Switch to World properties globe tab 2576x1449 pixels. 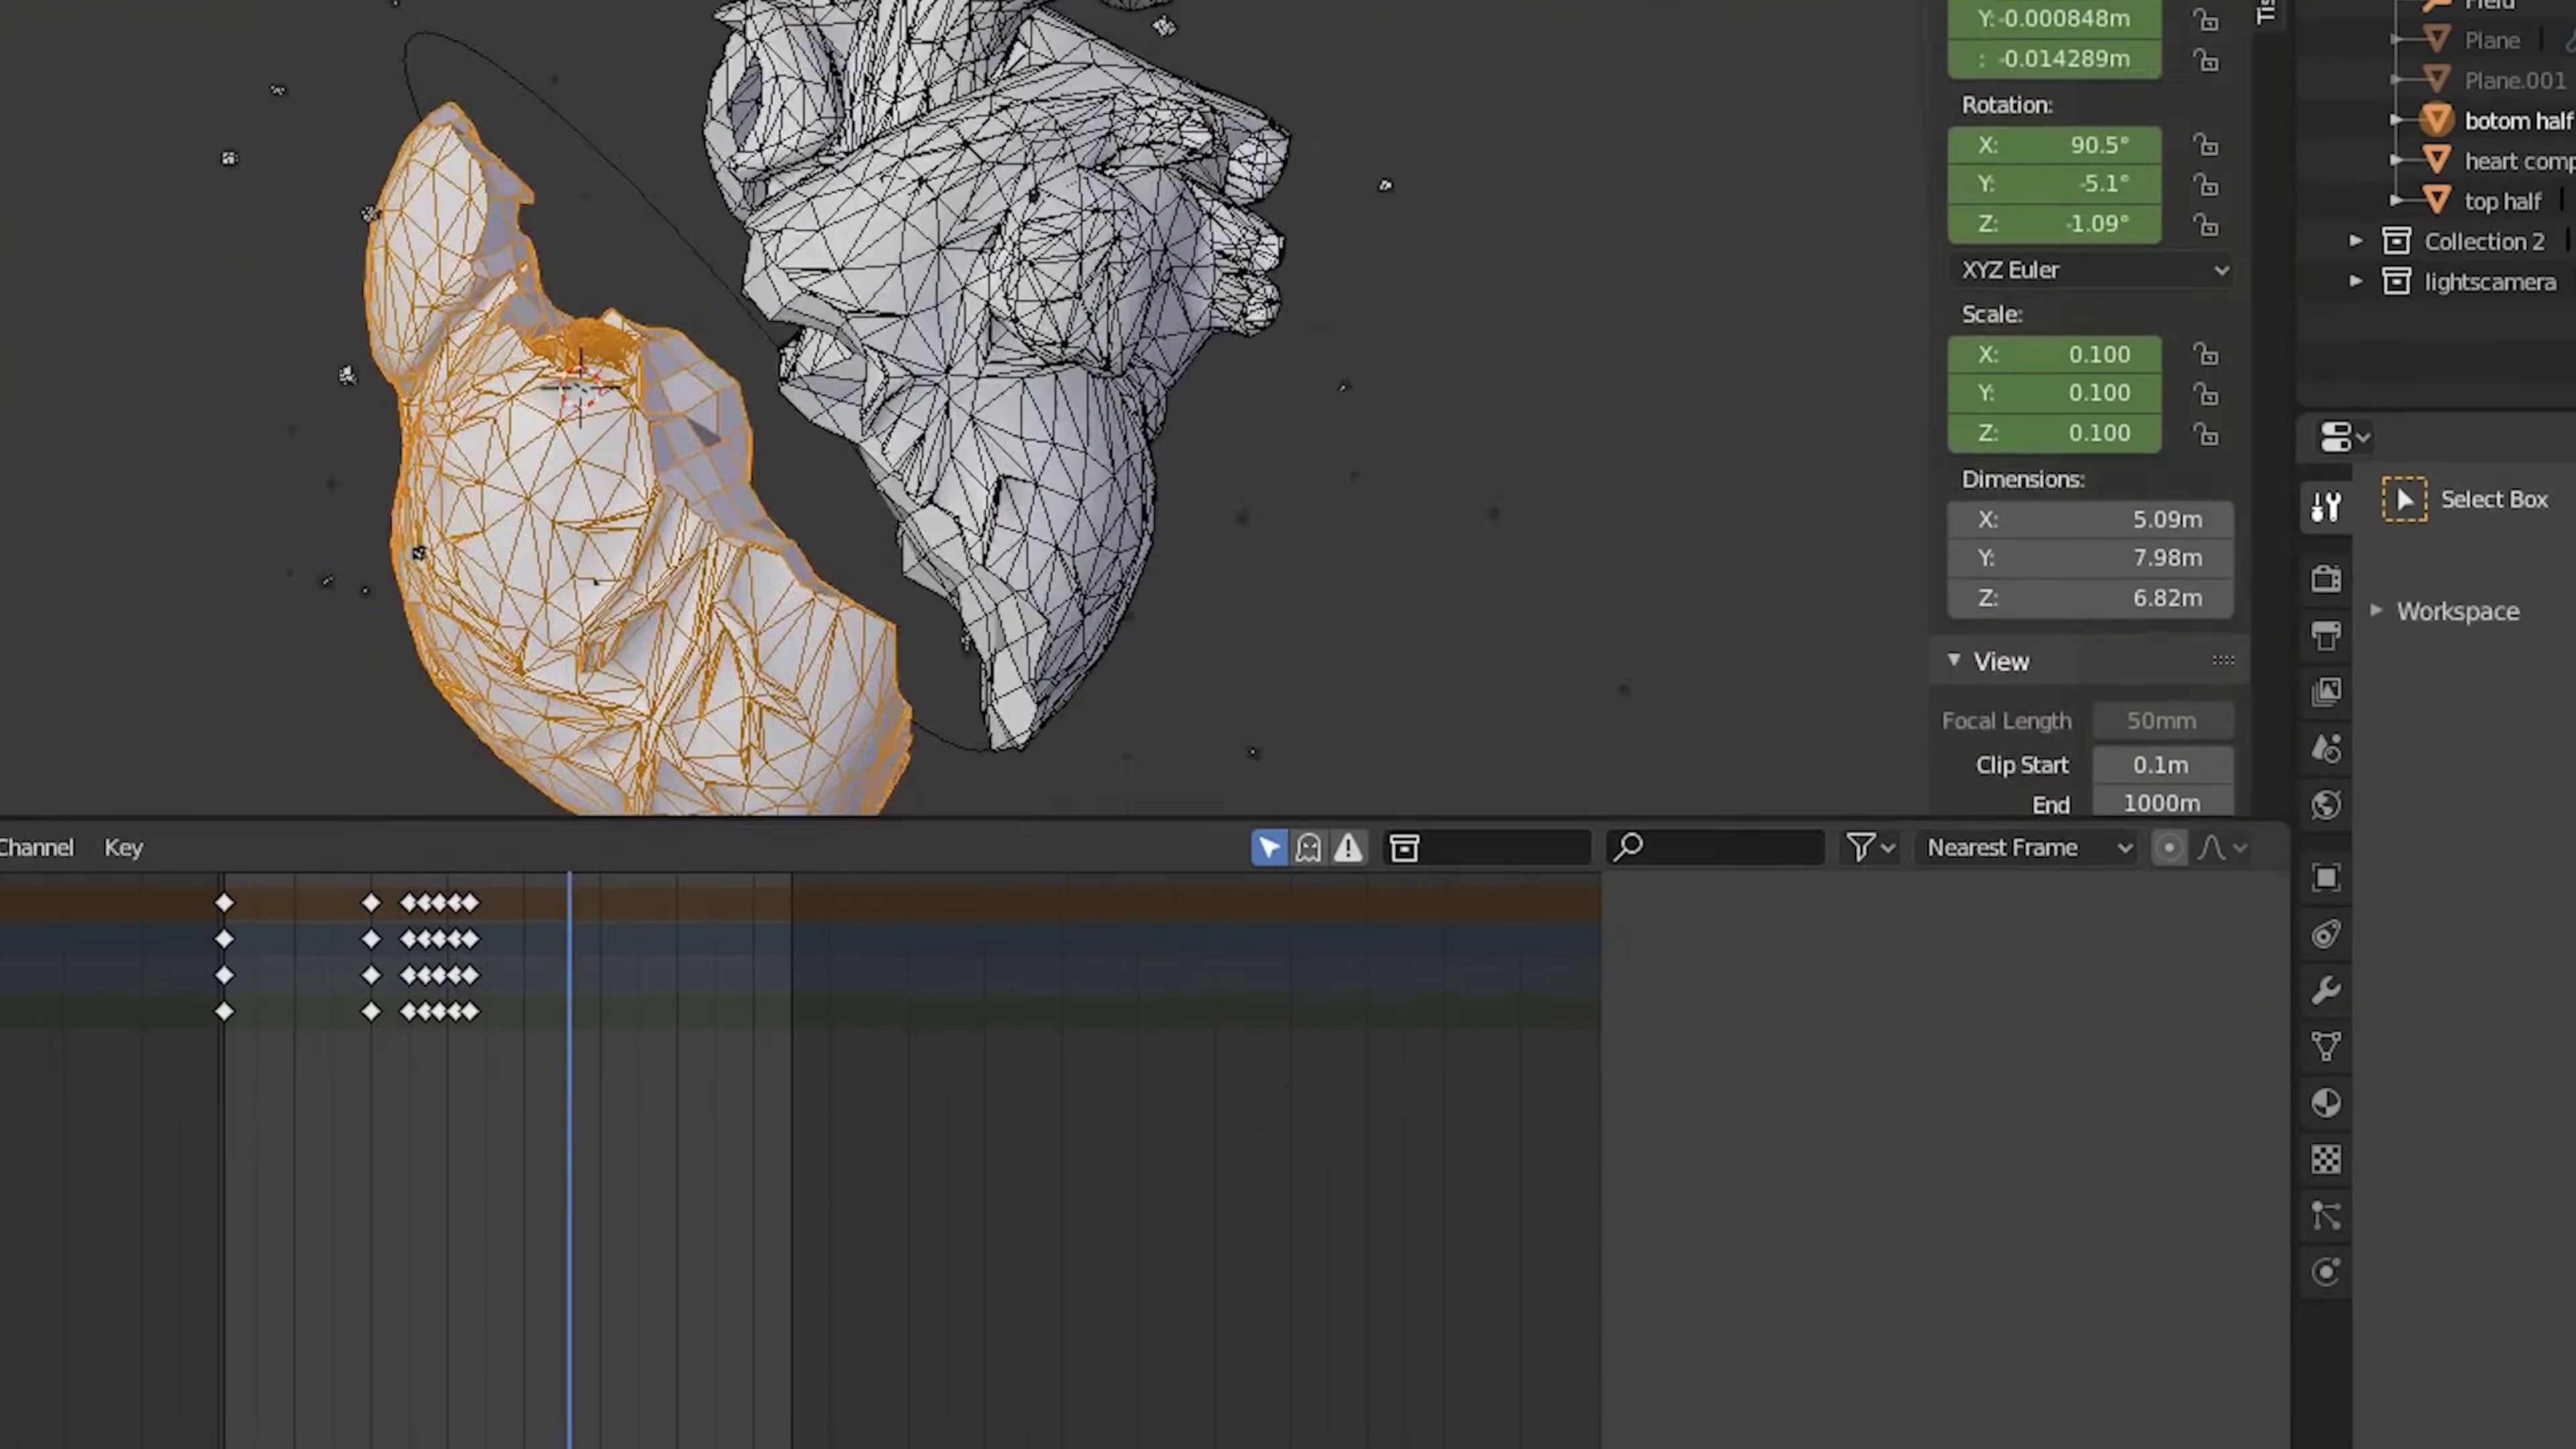2326,805
